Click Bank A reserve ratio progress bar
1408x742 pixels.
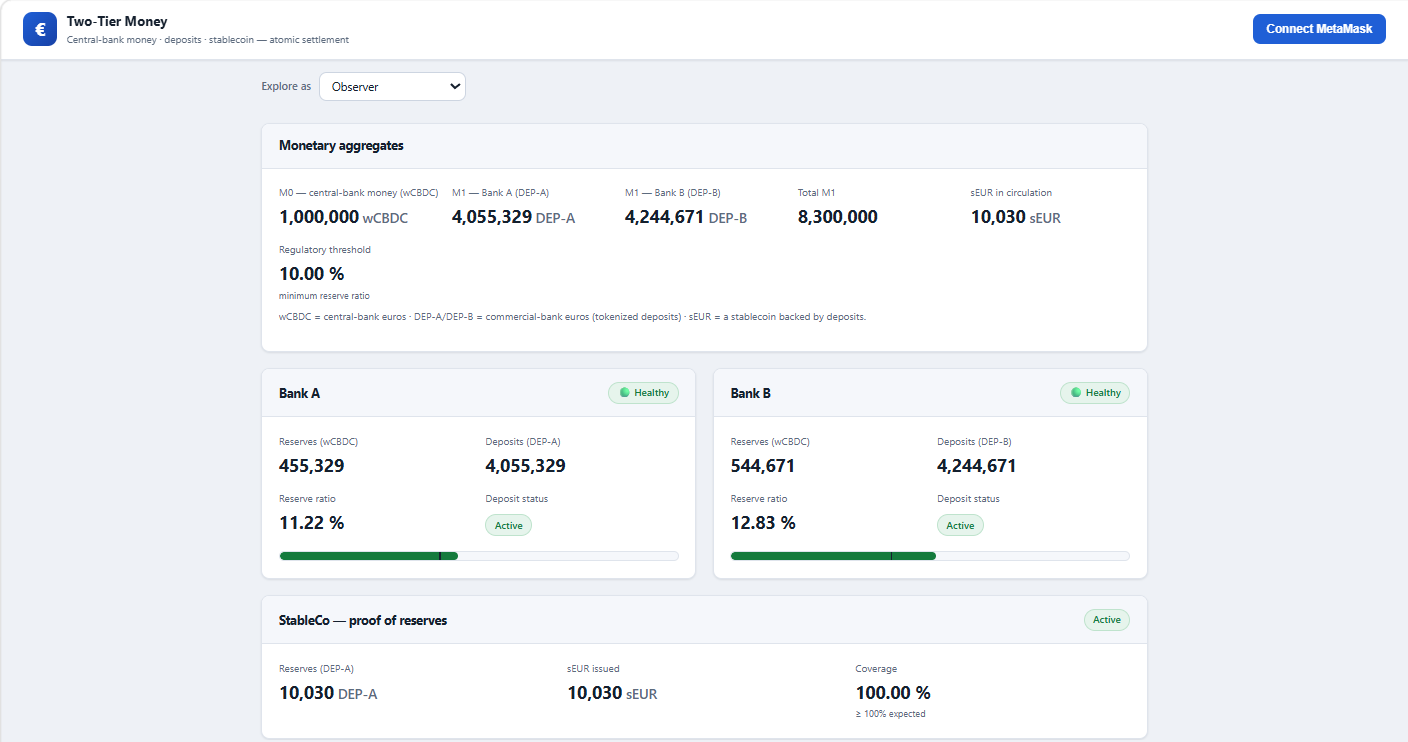click(479, 556)
